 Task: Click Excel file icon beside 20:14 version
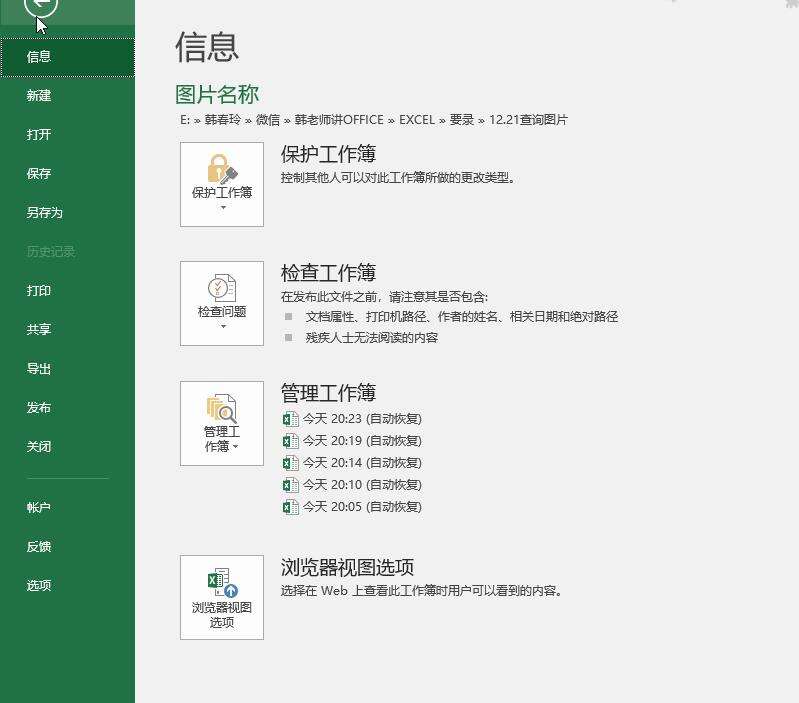click(290, 463)
